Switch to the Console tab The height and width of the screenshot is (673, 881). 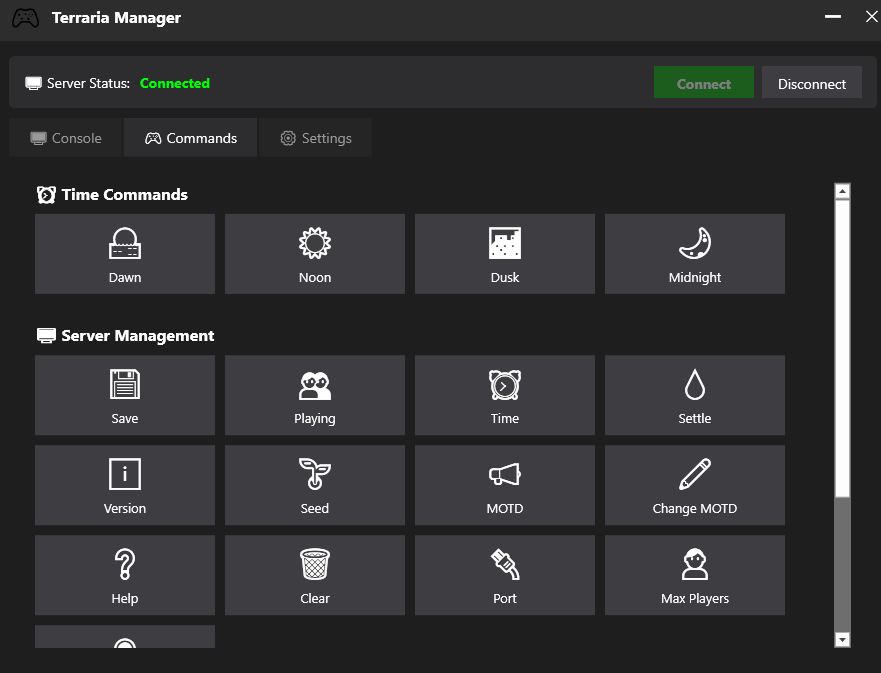[66, 138]
